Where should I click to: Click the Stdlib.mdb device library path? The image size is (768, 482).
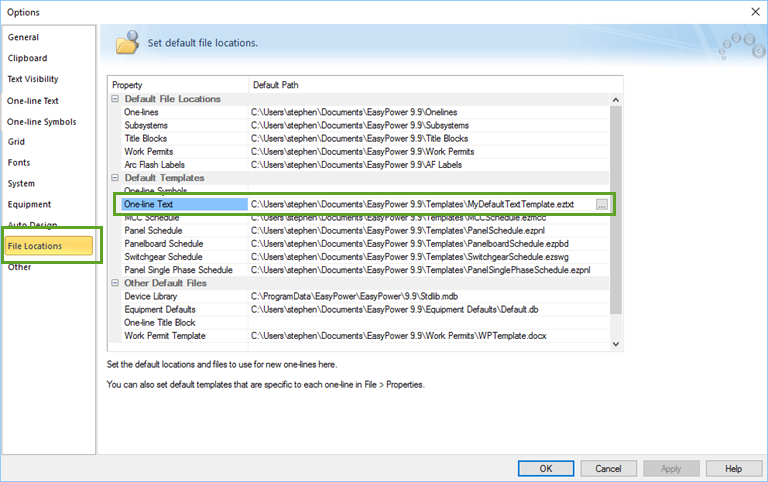[355, 296]
